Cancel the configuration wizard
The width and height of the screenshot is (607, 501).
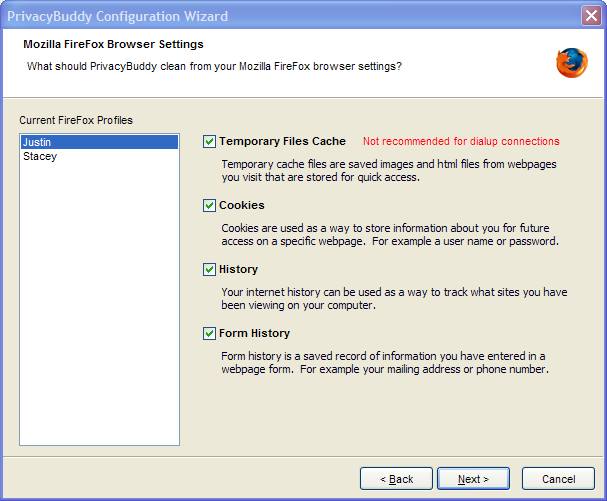click(558, 479)
